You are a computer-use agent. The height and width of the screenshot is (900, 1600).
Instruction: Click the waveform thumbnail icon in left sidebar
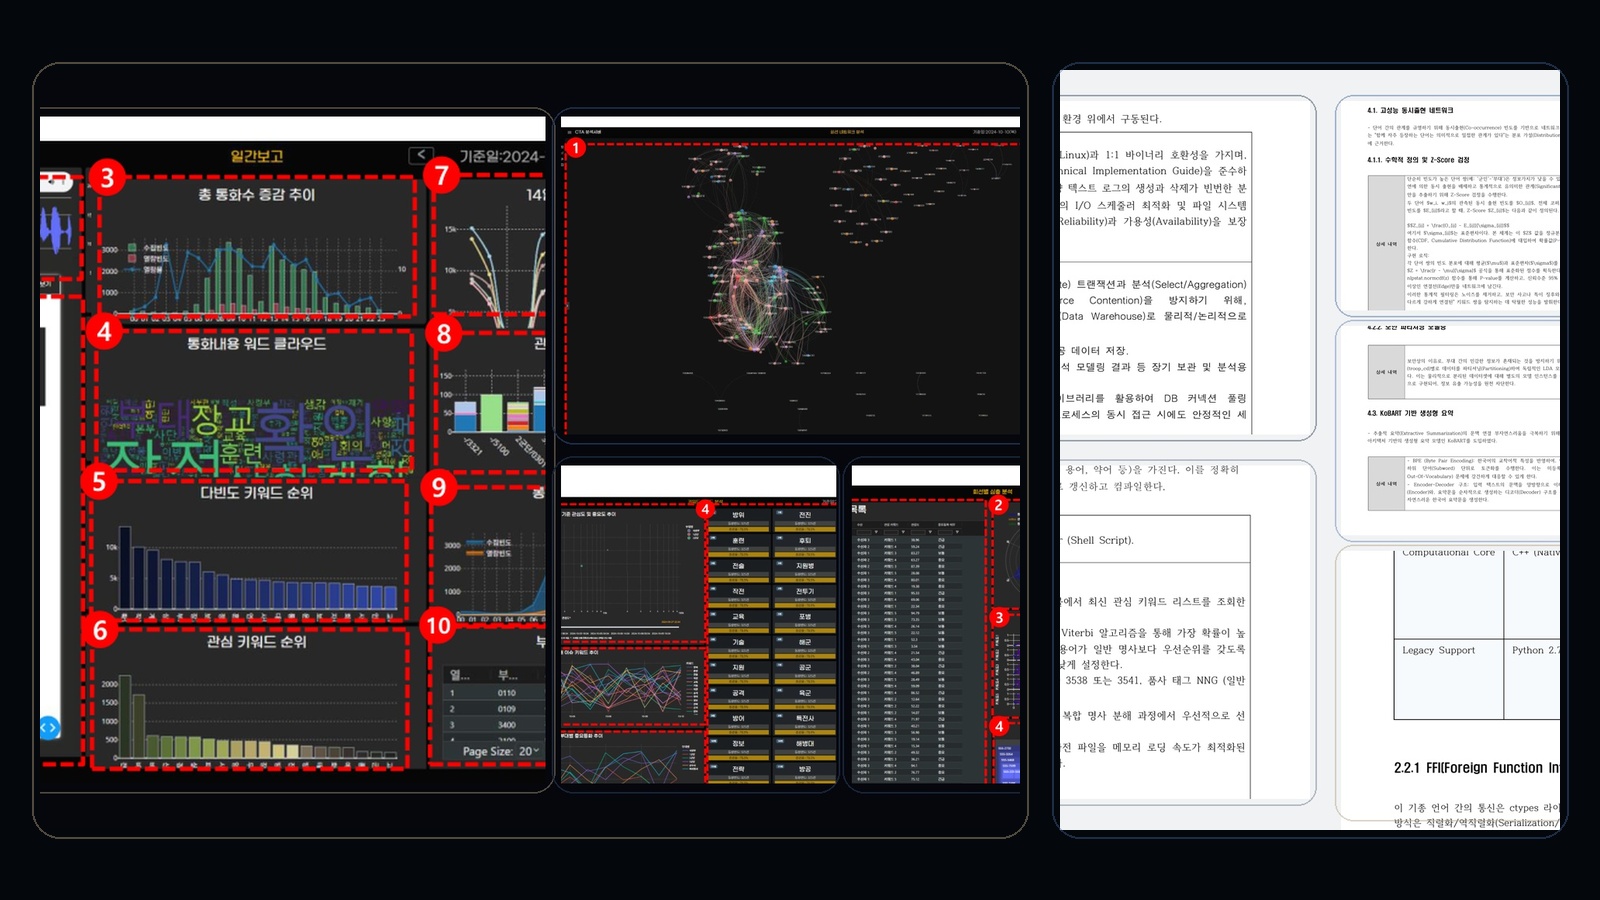click(x=53, y=224)
